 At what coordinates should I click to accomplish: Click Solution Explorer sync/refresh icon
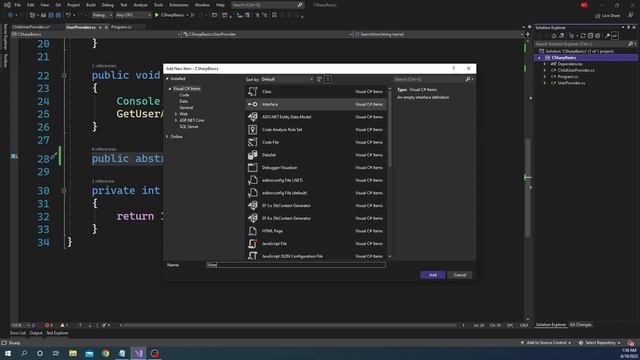(x=583, y=36)
